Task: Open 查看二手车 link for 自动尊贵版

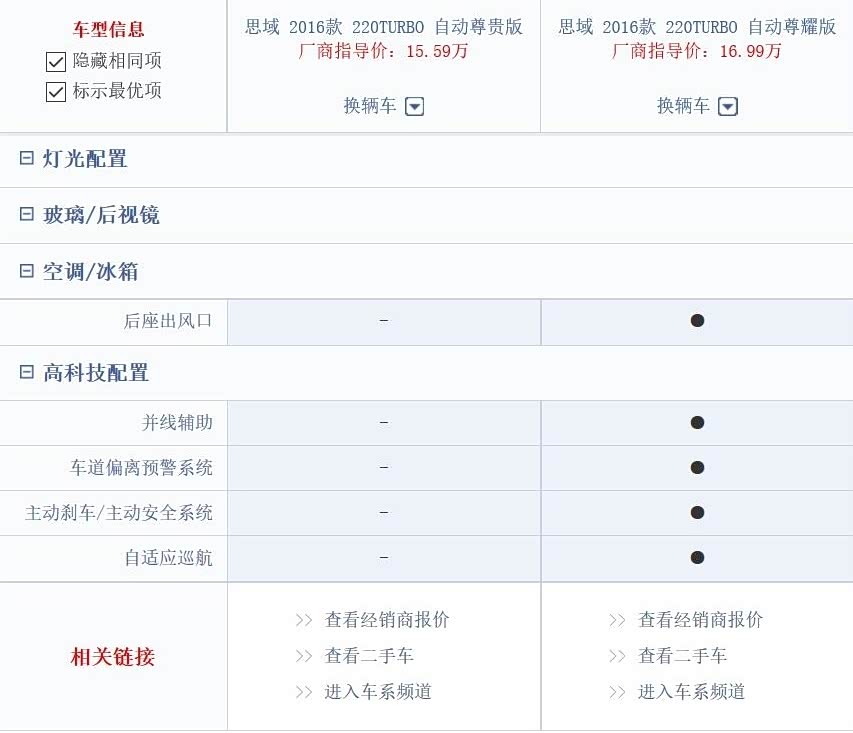Action: click(x=369, y=656)
